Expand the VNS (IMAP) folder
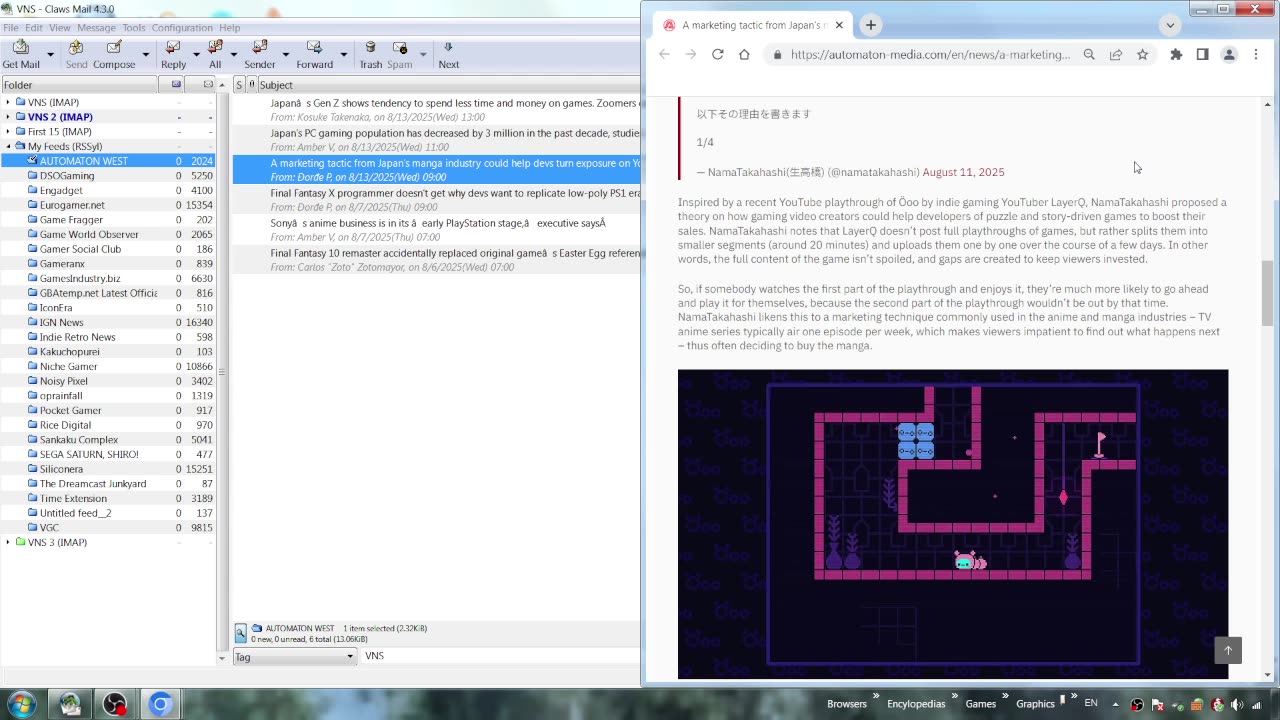1280x720 pixels. tap(8, 102)
